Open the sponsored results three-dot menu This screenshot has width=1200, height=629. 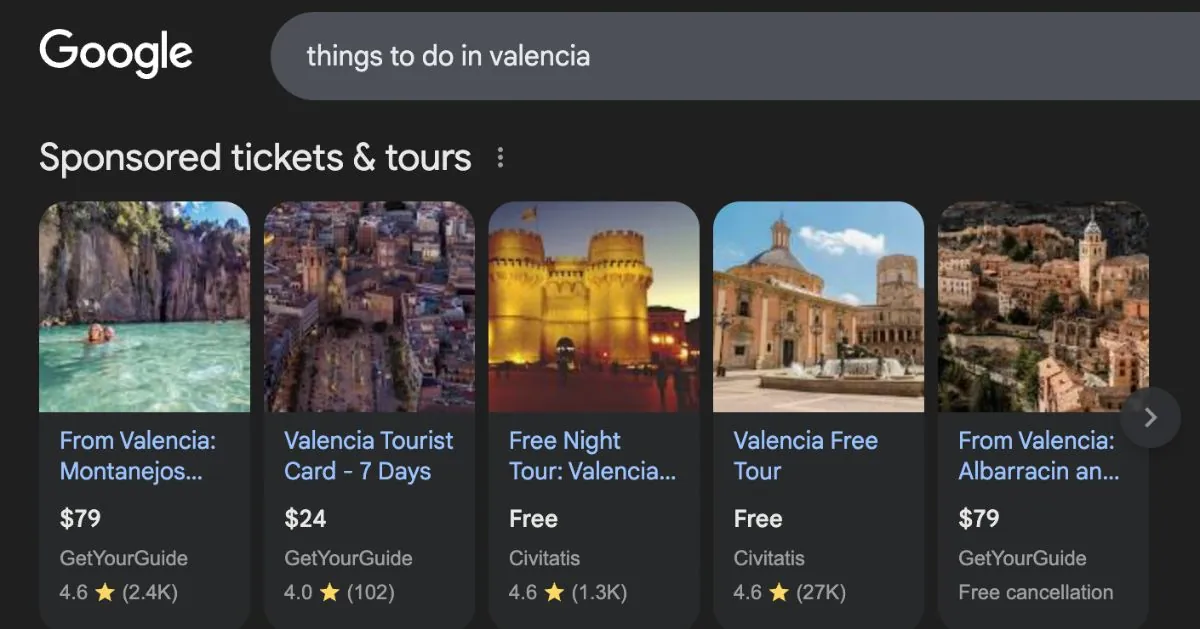tap(500, 158)
